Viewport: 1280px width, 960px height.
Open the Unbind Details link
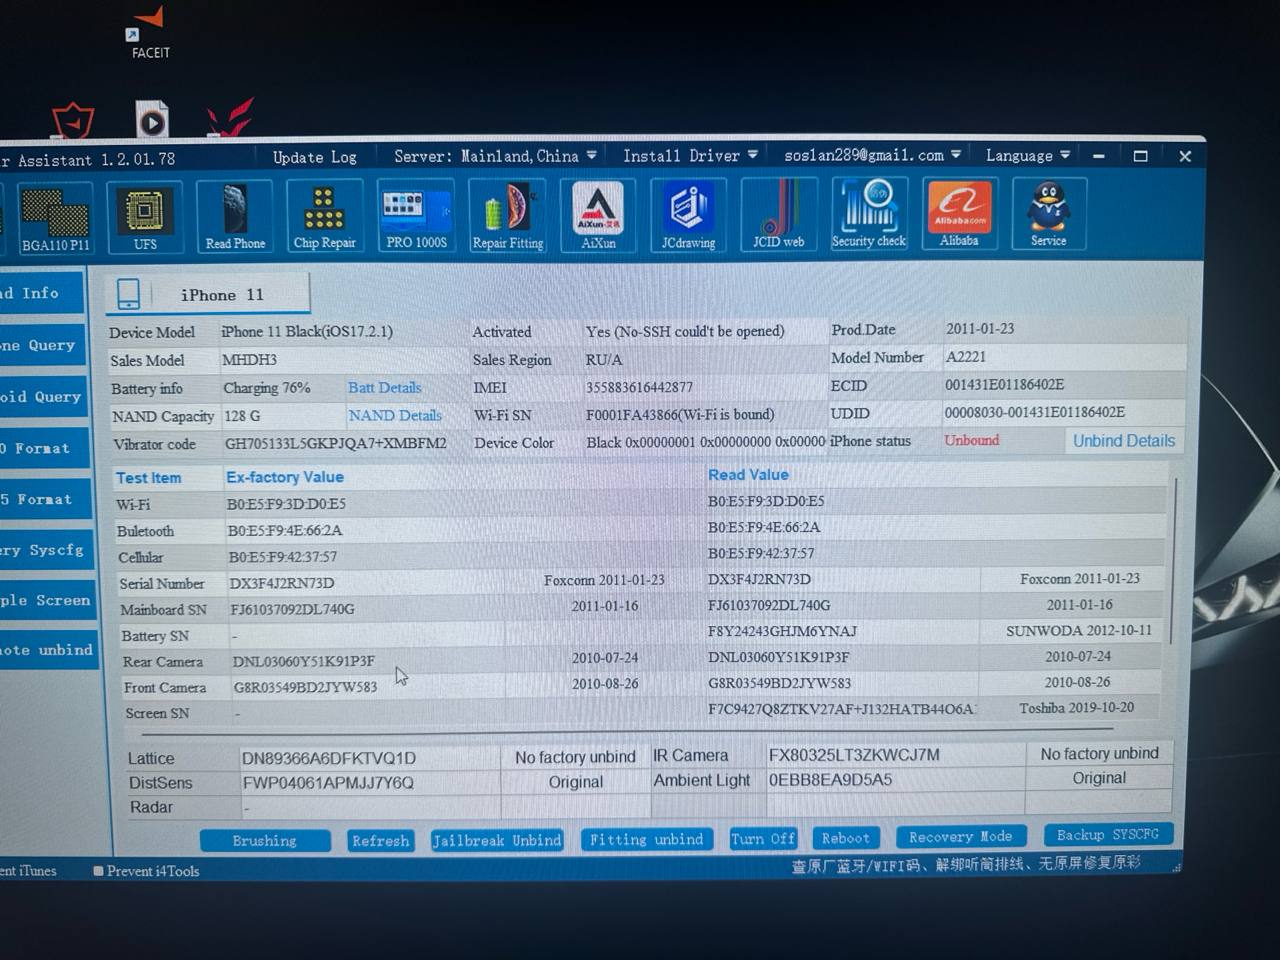[x=1124, y=440]
